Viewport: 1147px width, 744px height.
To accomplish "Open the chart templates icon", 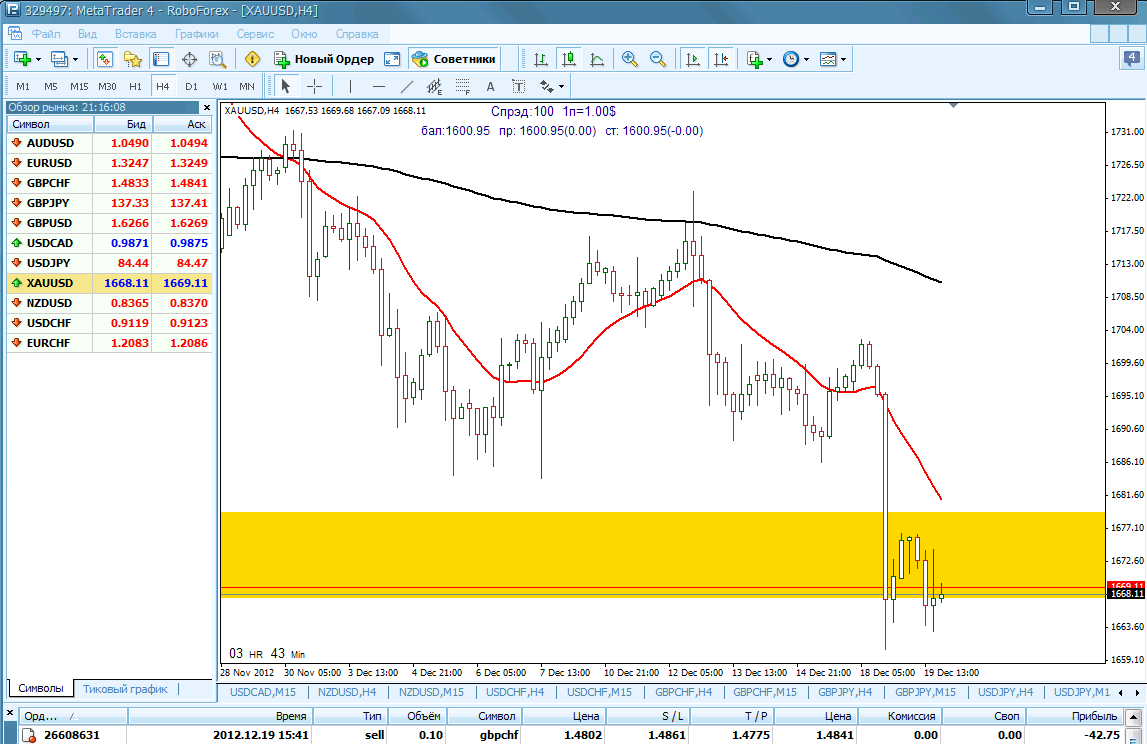I will point(828,59).
